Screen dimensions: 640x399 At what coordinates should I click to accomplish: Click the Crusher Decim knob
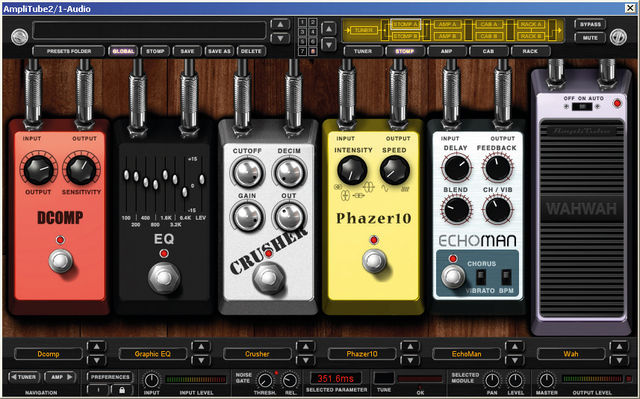(x=289, y=172)
